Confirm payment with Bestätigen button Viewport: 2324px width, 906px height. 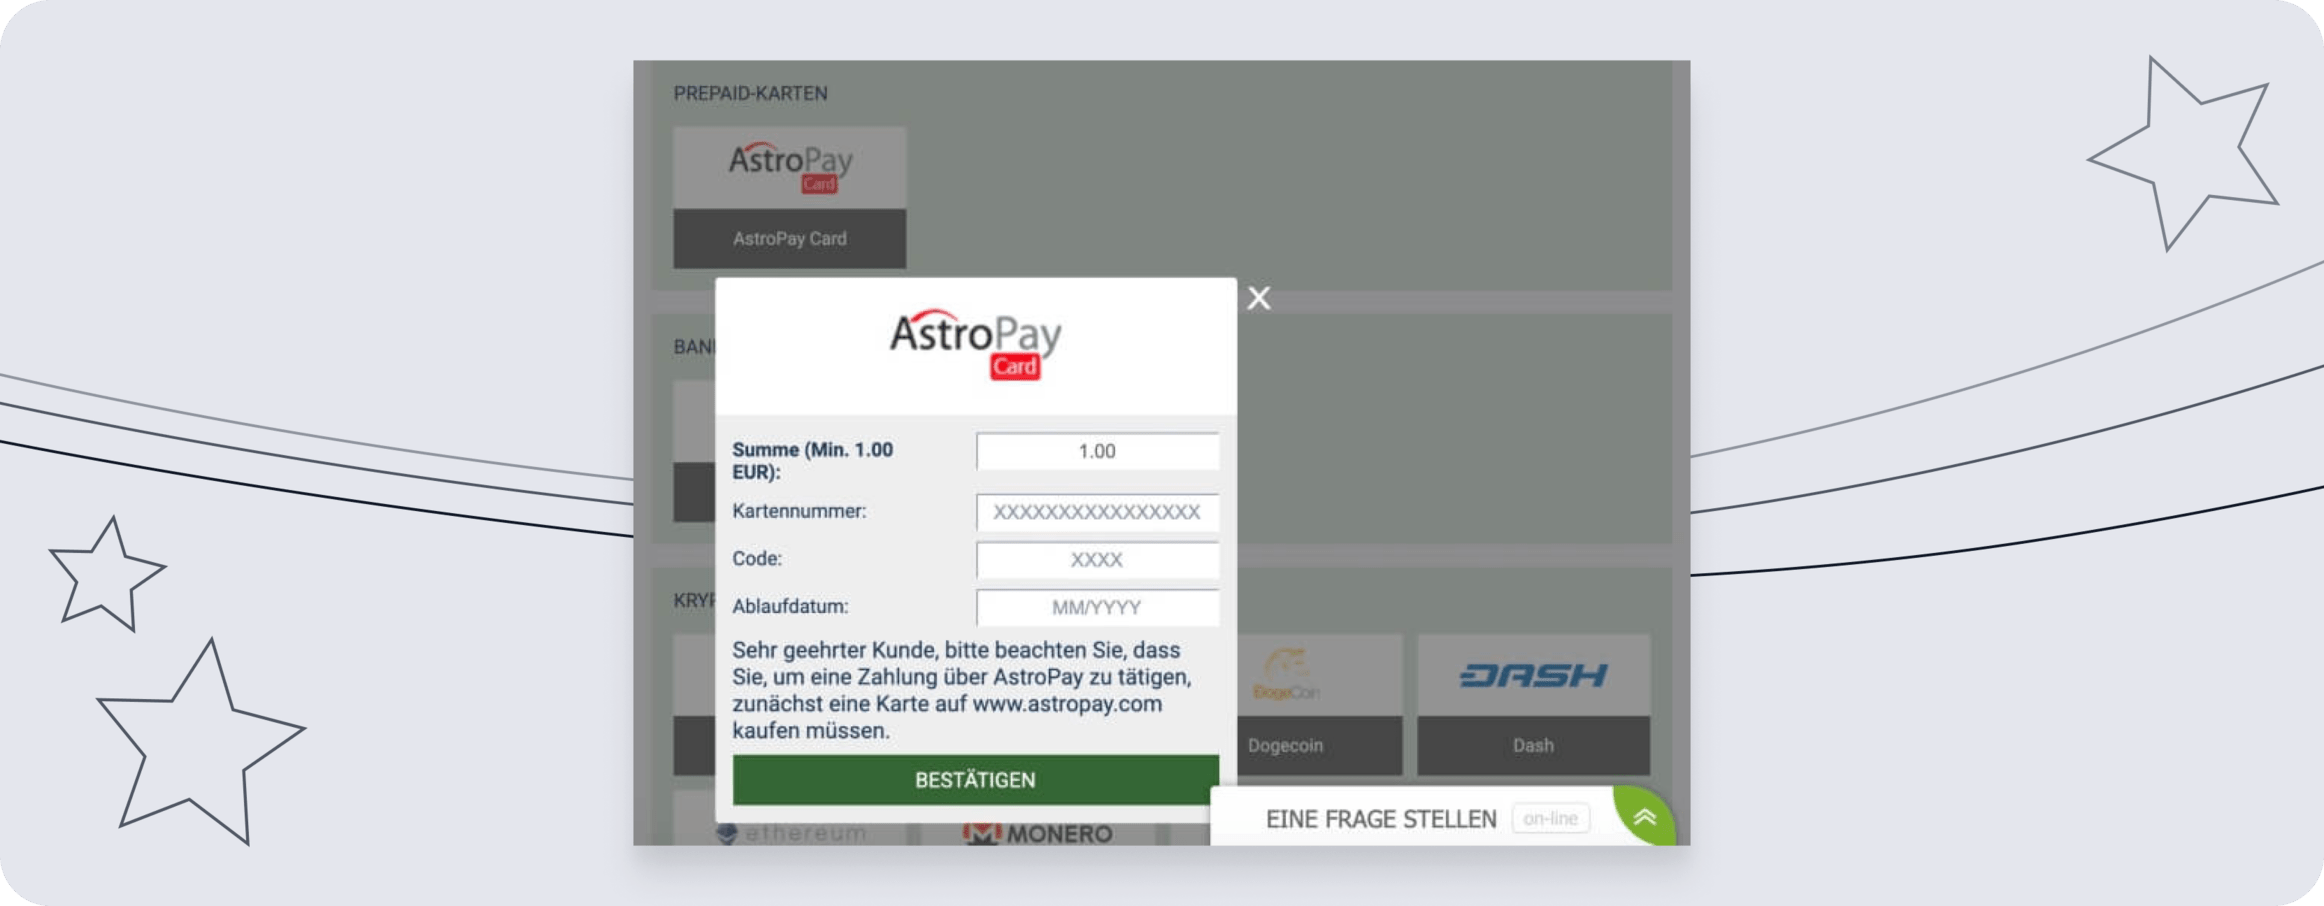(x=975, y=780)
